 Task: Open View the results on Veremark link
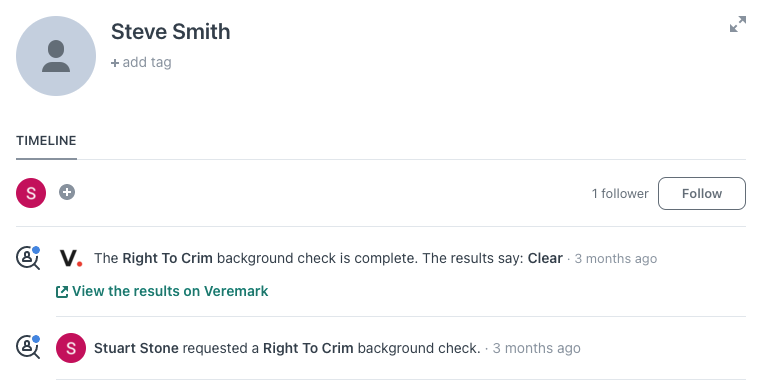pyautogui.click(x=170, y=291)
